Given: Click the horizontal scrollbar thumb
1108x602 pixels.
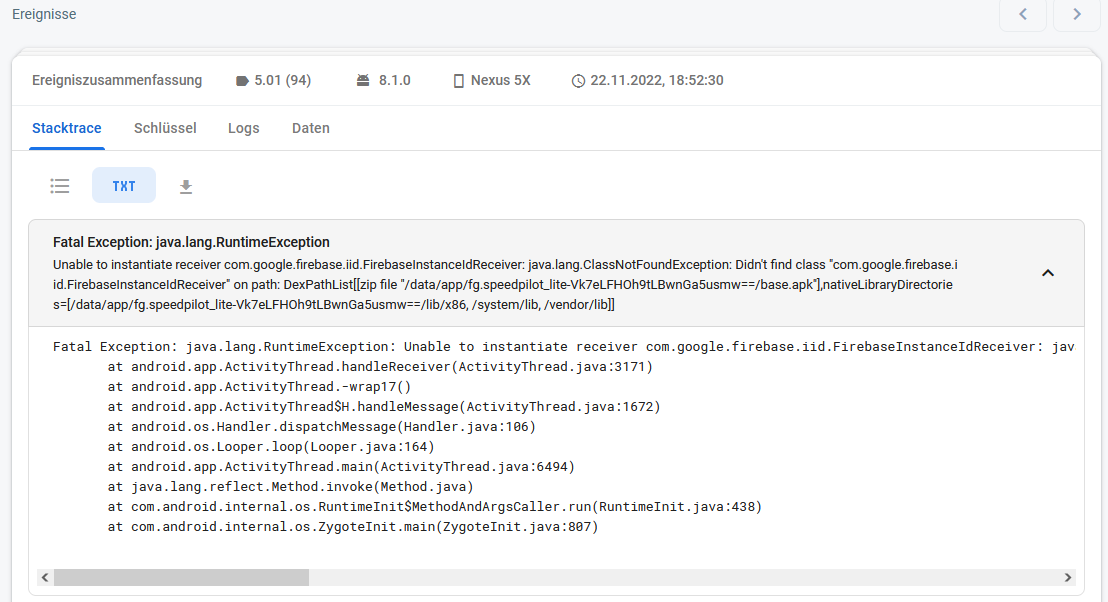Looking at the screenshot, I should 181,578.
